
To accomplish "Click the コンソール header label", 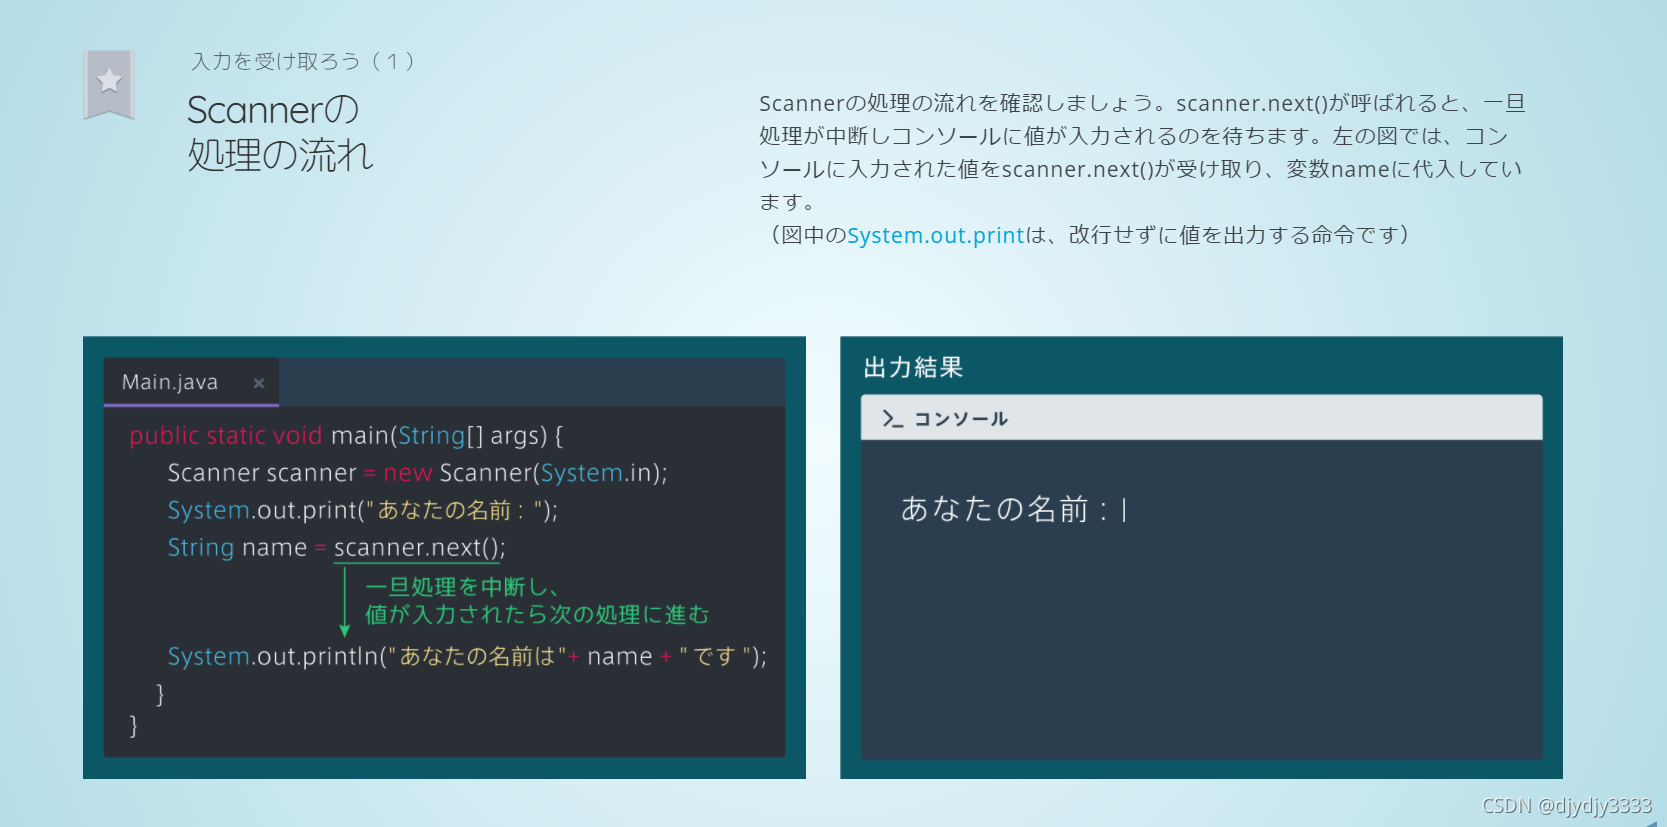I will pyautogui.click(x=961, y=419).
